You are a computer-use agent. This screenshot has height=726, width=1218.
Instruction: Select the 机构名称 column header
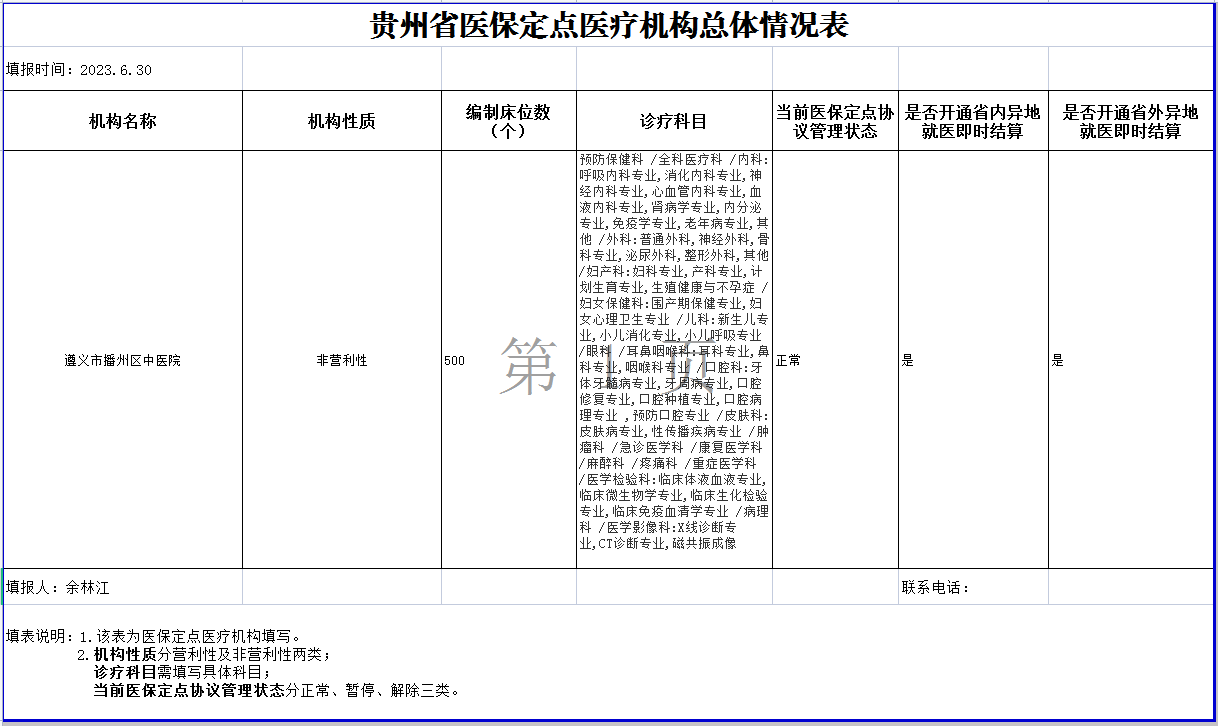[120, 120]
